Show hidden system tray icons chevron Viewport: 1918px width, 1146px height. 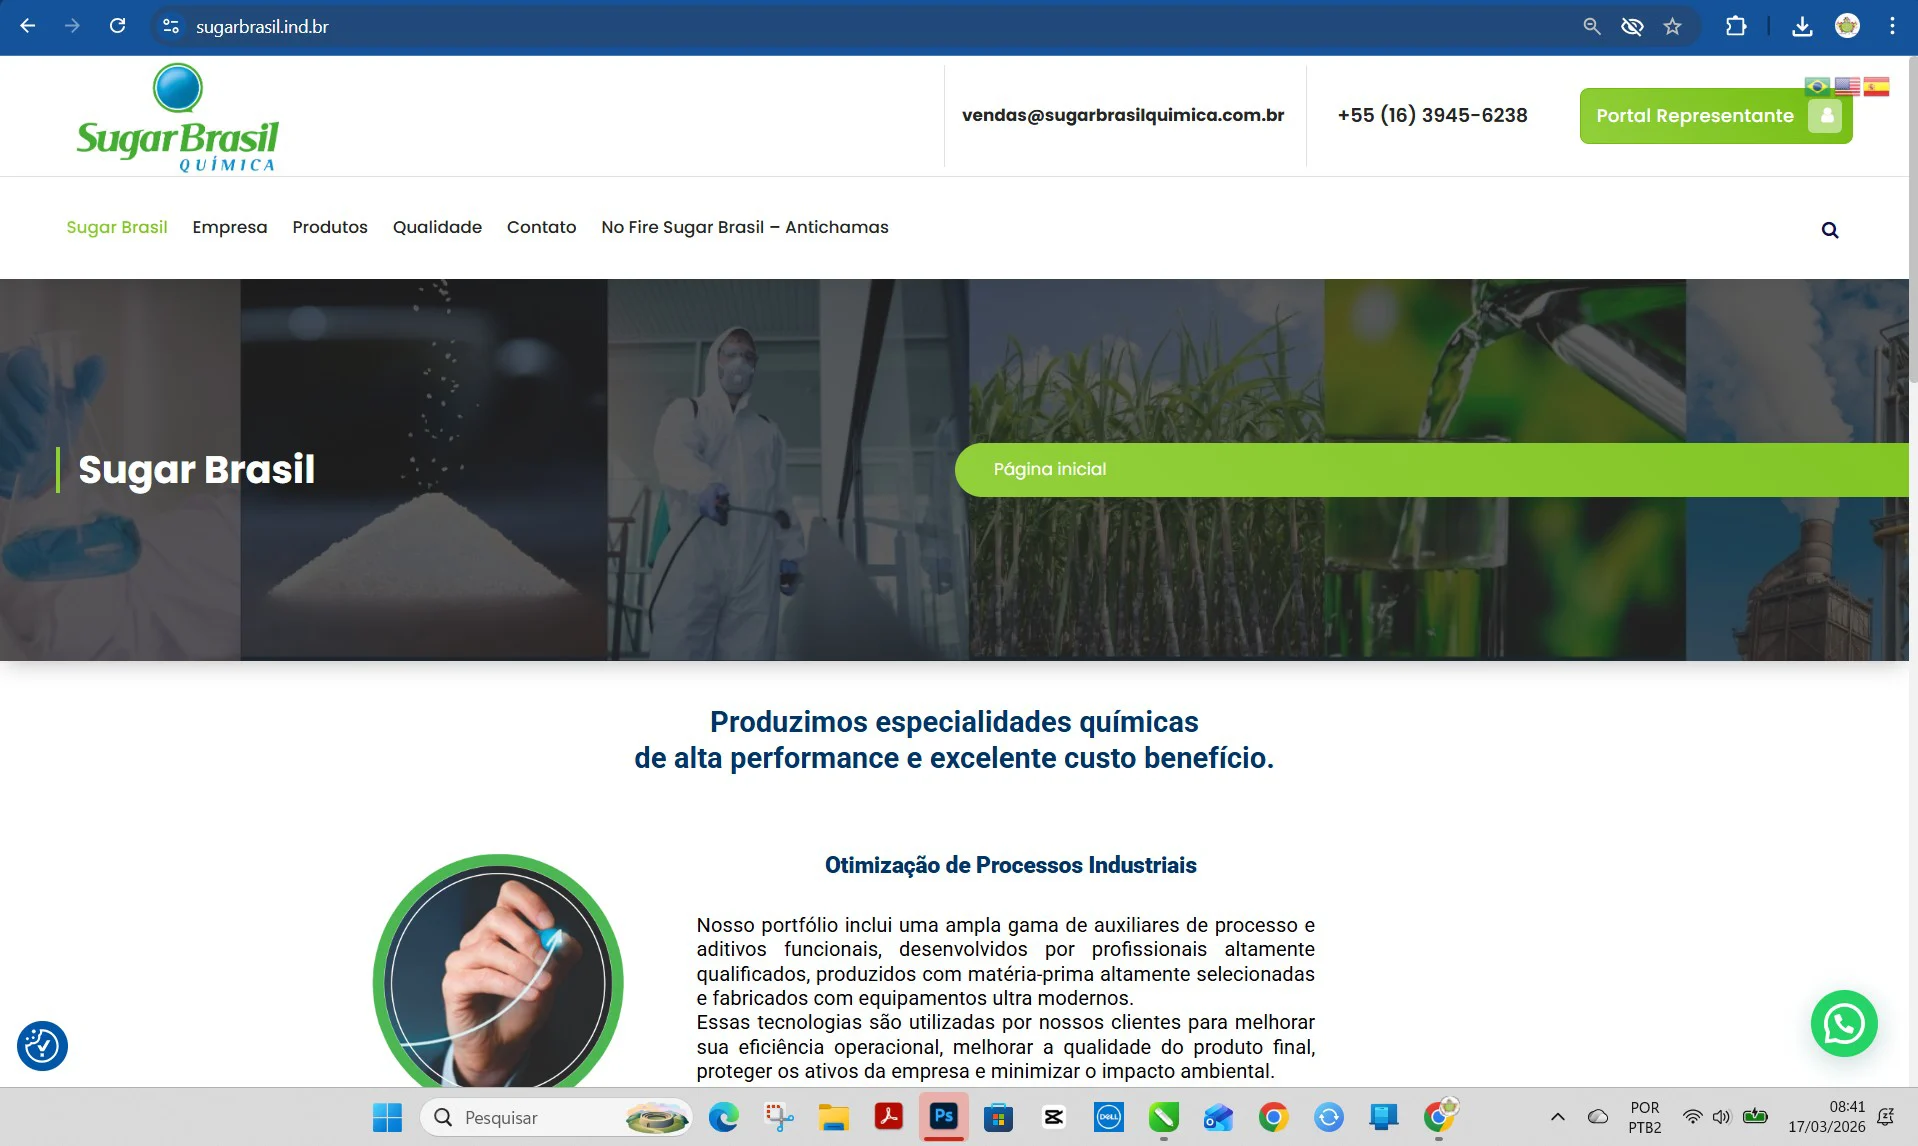(x=1557, y=1117)
